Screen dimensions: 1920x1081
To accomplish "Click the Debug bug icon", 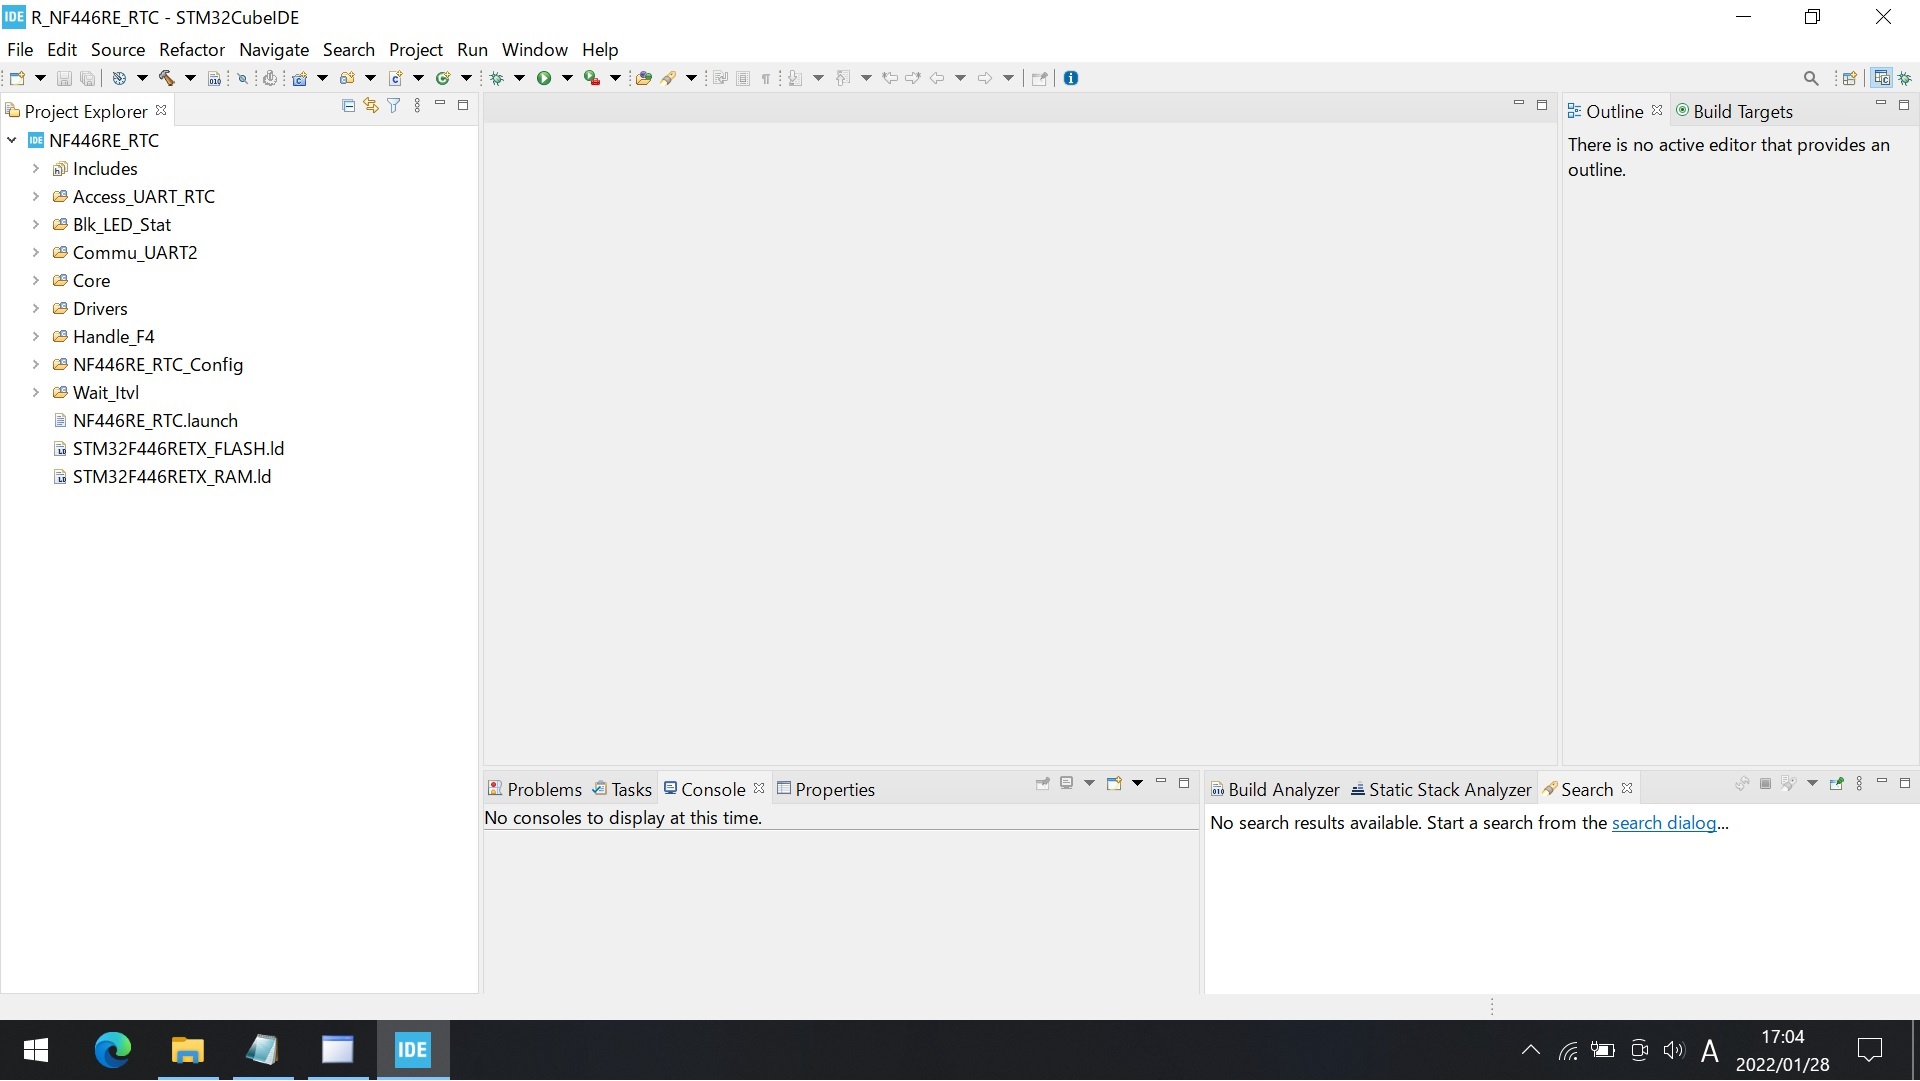I will pos(496,78).
